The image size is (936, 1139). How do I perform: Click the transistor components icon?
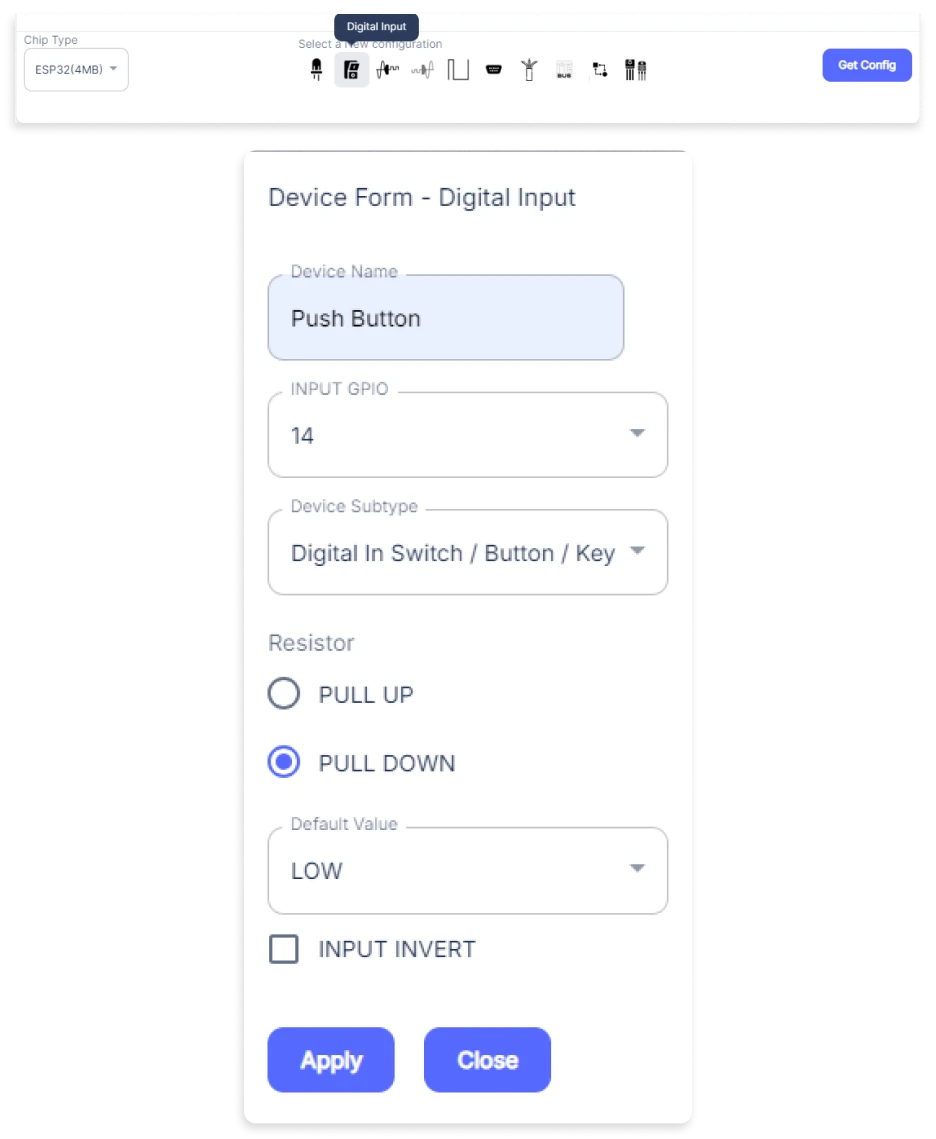click(635, 70)
